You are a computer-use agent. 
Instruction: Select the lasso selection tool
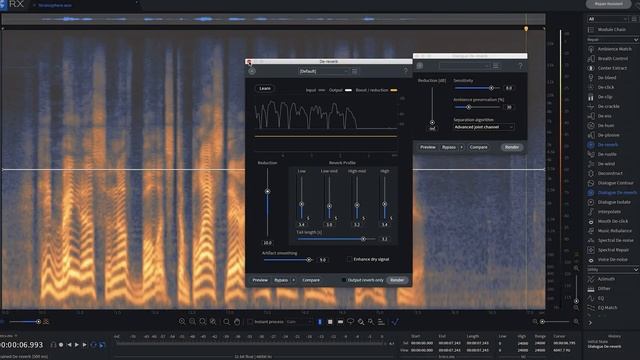[x=350, y=322]
